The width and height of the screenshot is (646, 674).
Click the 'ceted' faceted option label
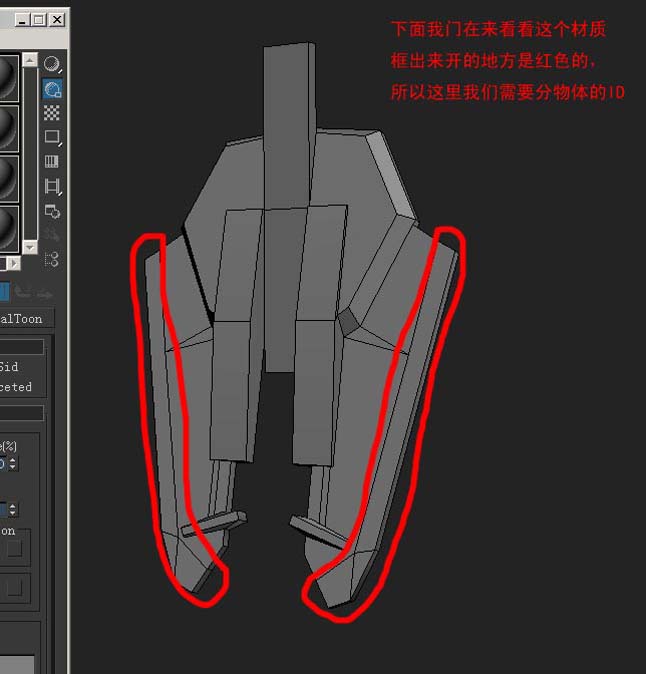pyautogui.click(x=16, y=387)
